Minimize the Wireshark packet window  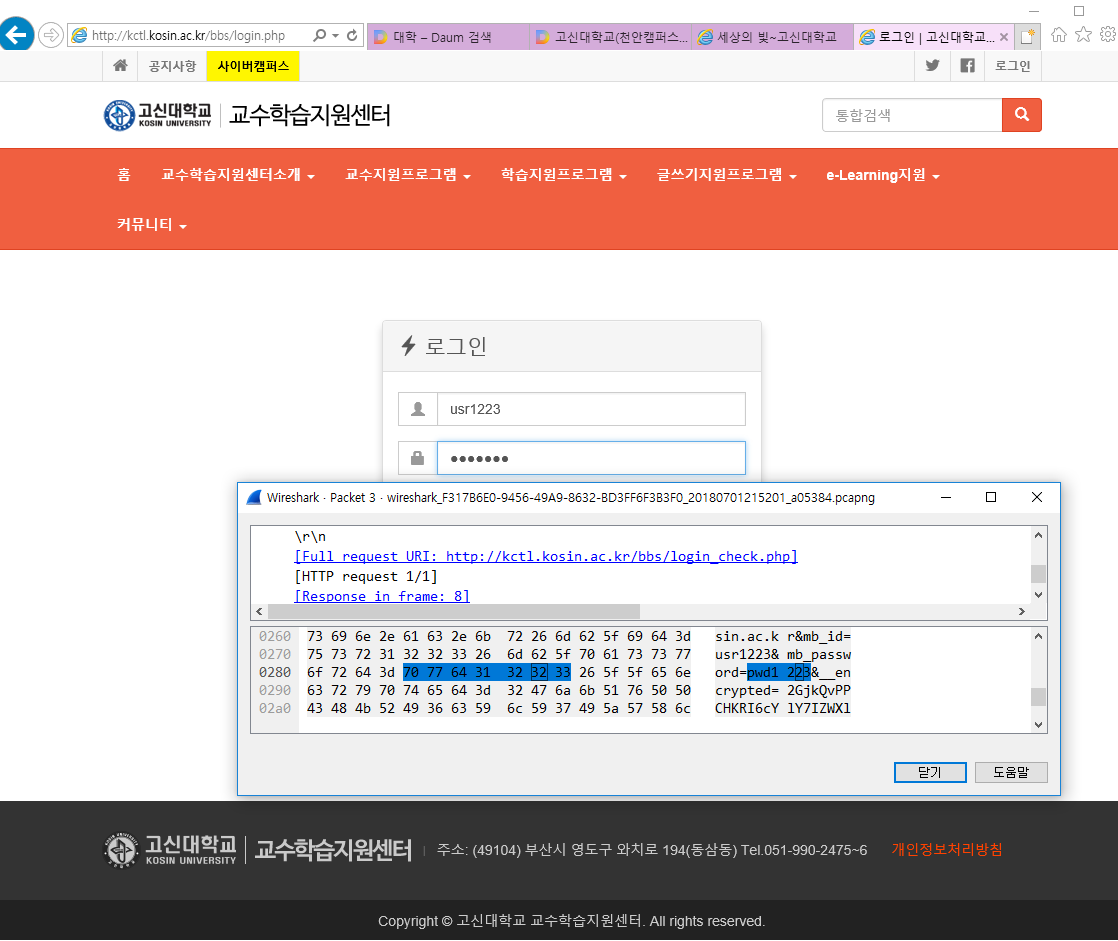click(945, 497)
